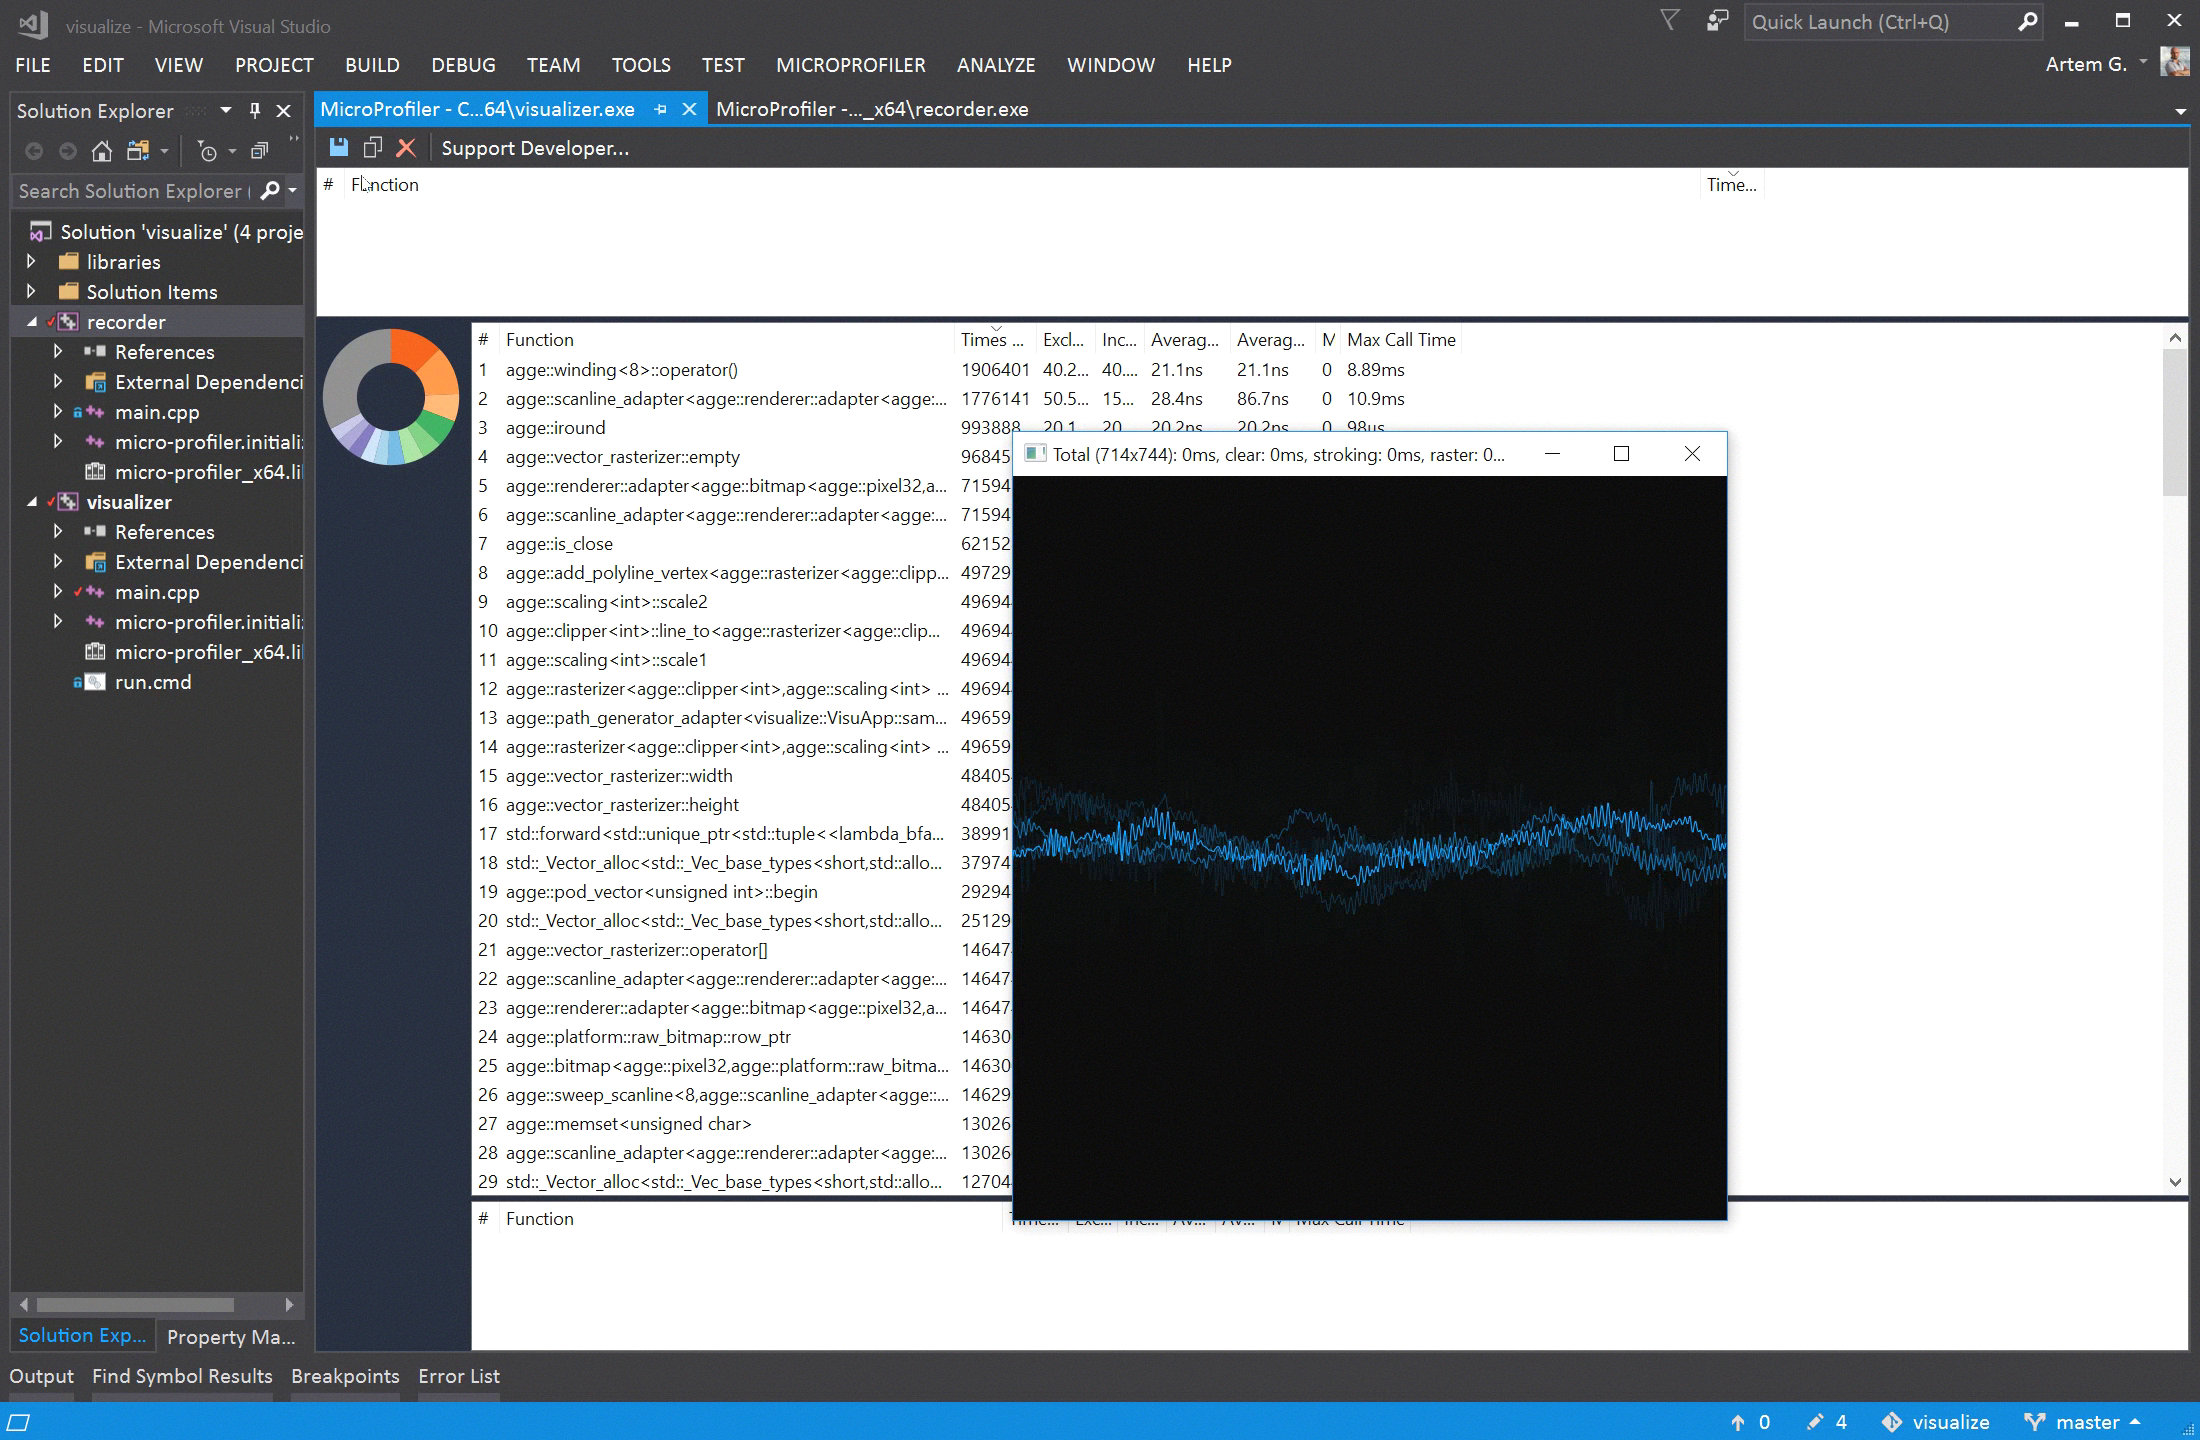Close the visualizer.exe MicroProfiler tab
This screenshot has height=1440, width=2200.
pos(689,109)
